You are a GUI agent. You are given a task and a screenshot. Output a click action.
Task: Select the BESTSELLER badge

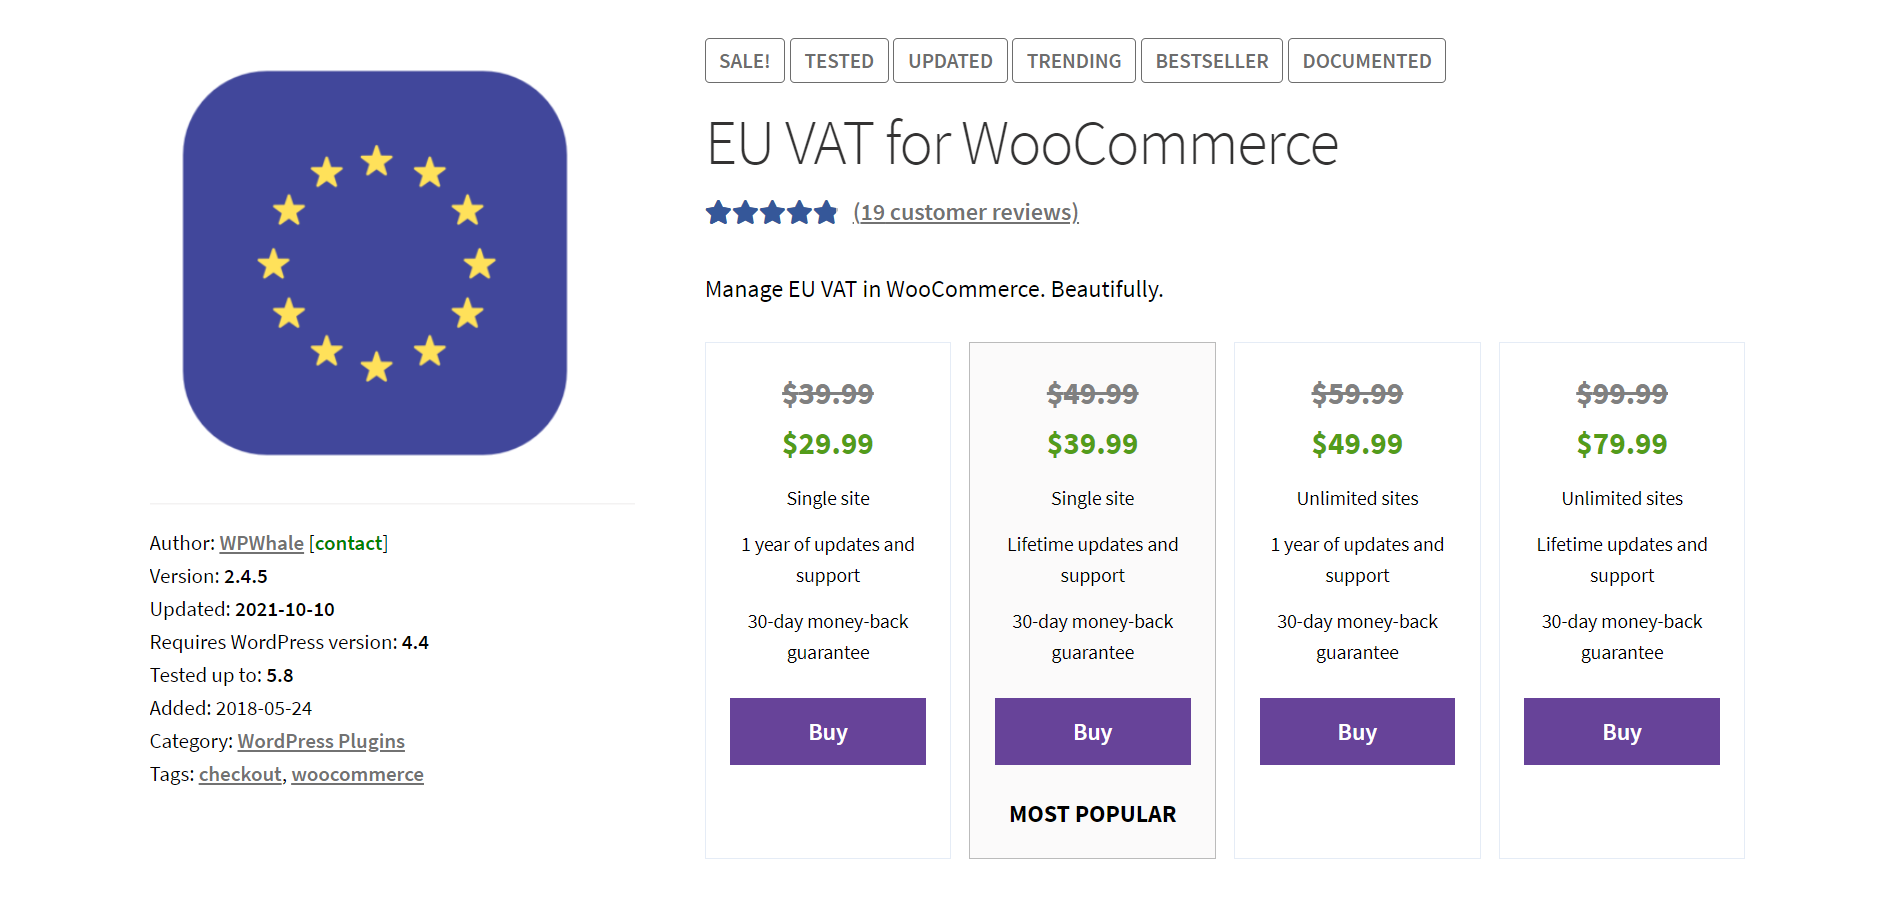[1212, 61]
